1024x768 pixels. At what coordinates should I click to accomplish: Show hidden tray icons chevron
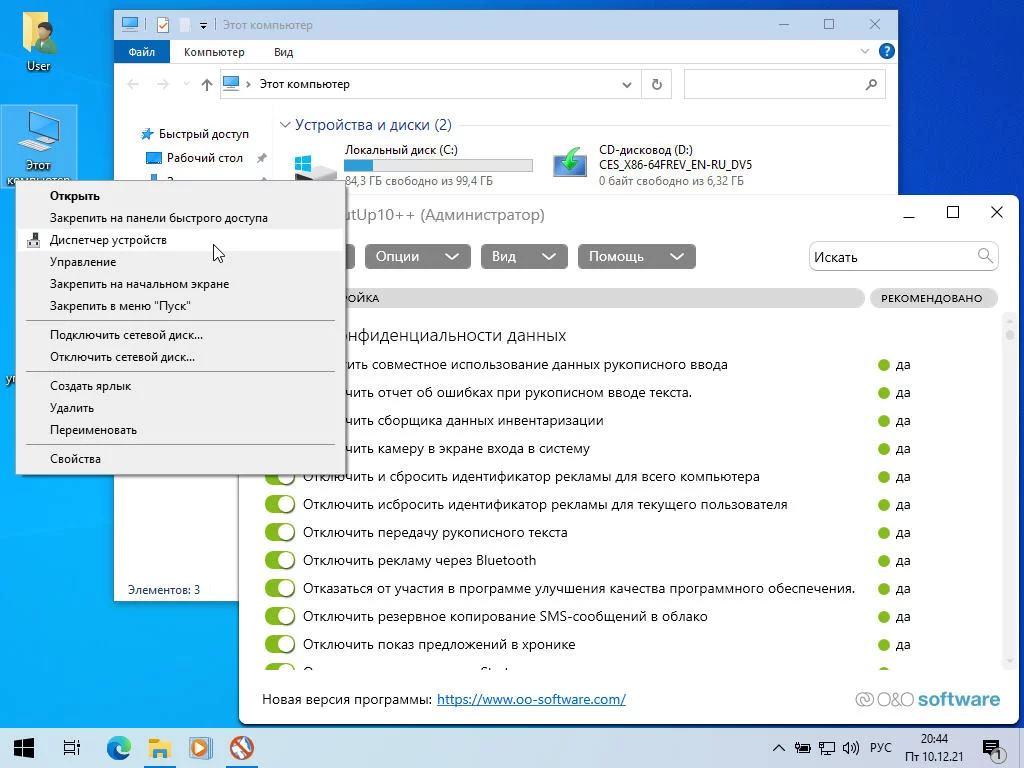point(778,748)
